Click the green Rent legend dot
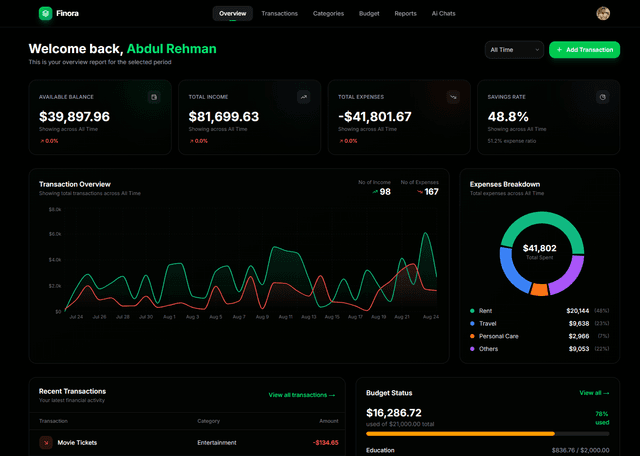 [x=472, y=311]
